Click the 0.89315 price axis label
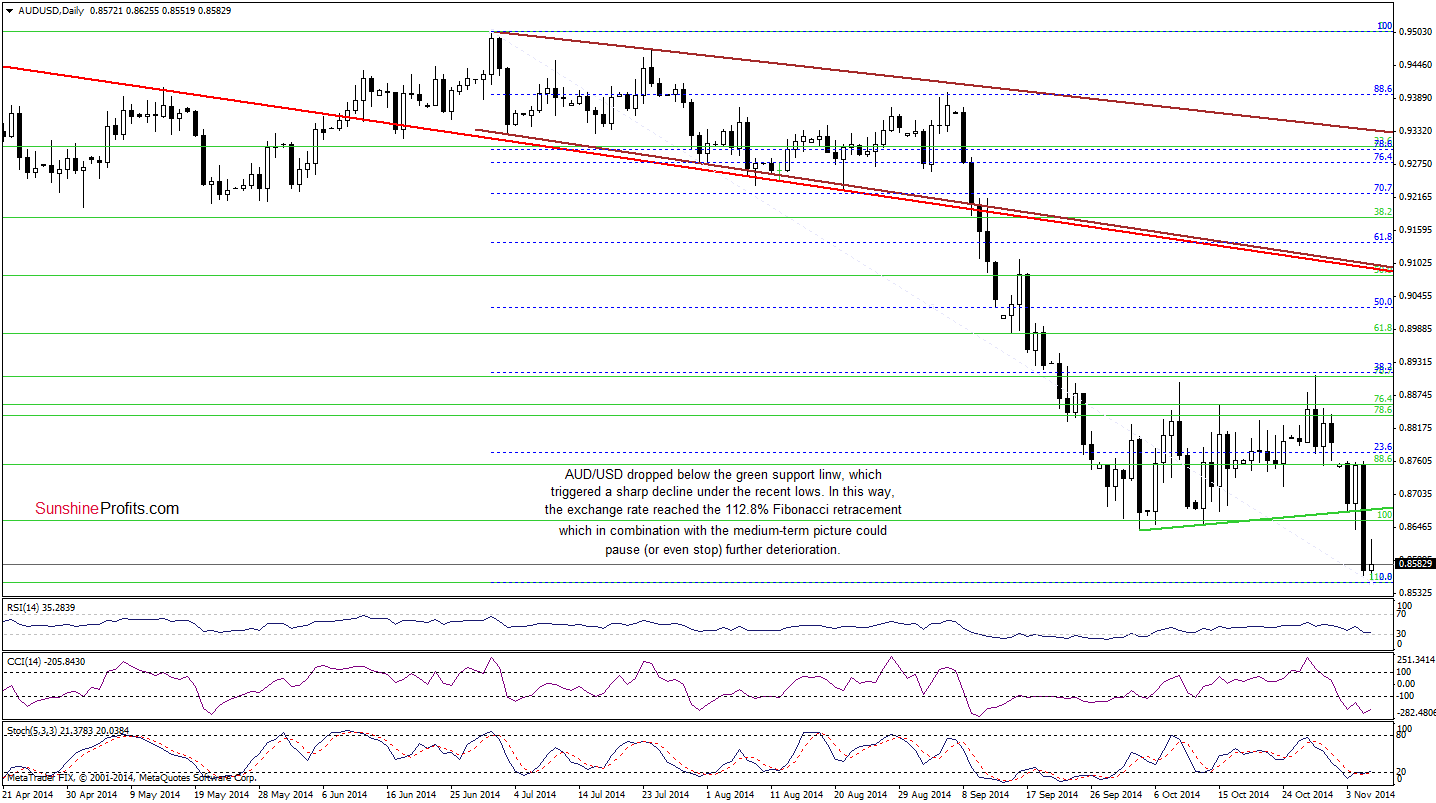This screenshot has width=1436, height=803. coord(1414,362)
